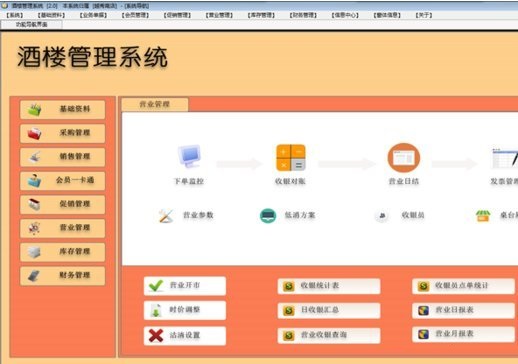Open 营业日报表 report
Viewport: 518px width, 364px height.
point(463,310)
